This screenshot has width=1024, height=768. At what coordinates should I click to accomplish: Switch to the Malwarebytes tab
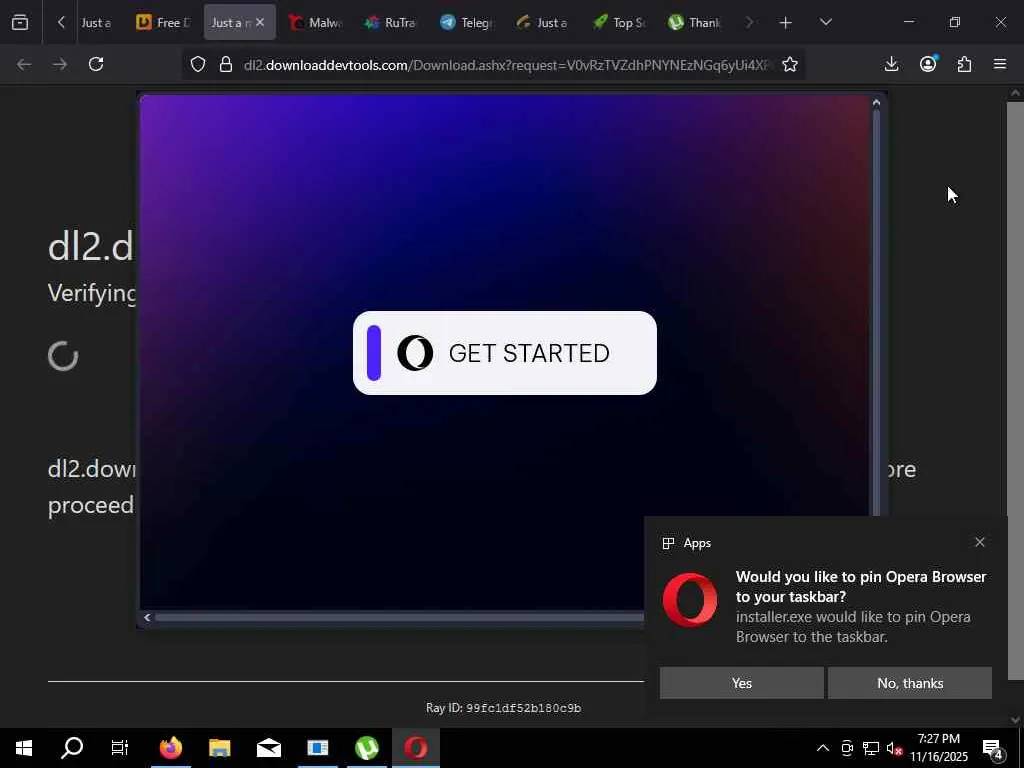(316, 22)
